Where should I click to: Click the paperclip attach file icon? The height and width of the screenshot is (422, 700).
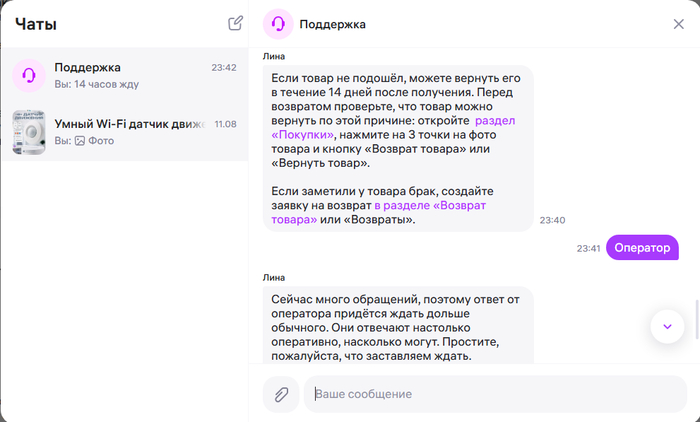point(281,394)
